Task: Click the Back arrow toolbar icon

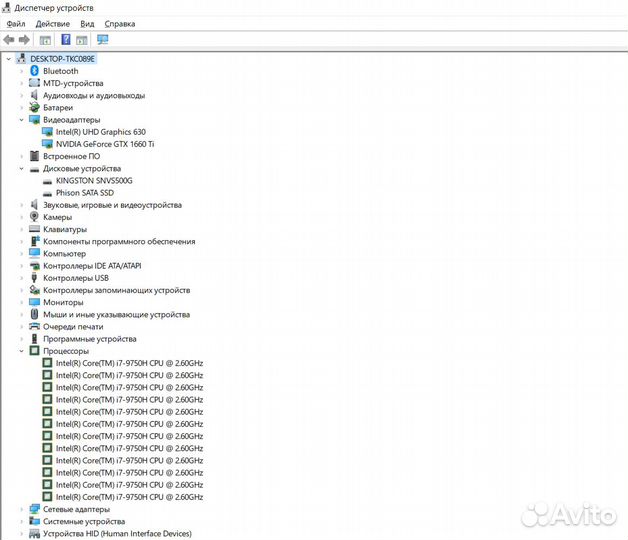Action: pyautogui.click(x=9, y=40)
